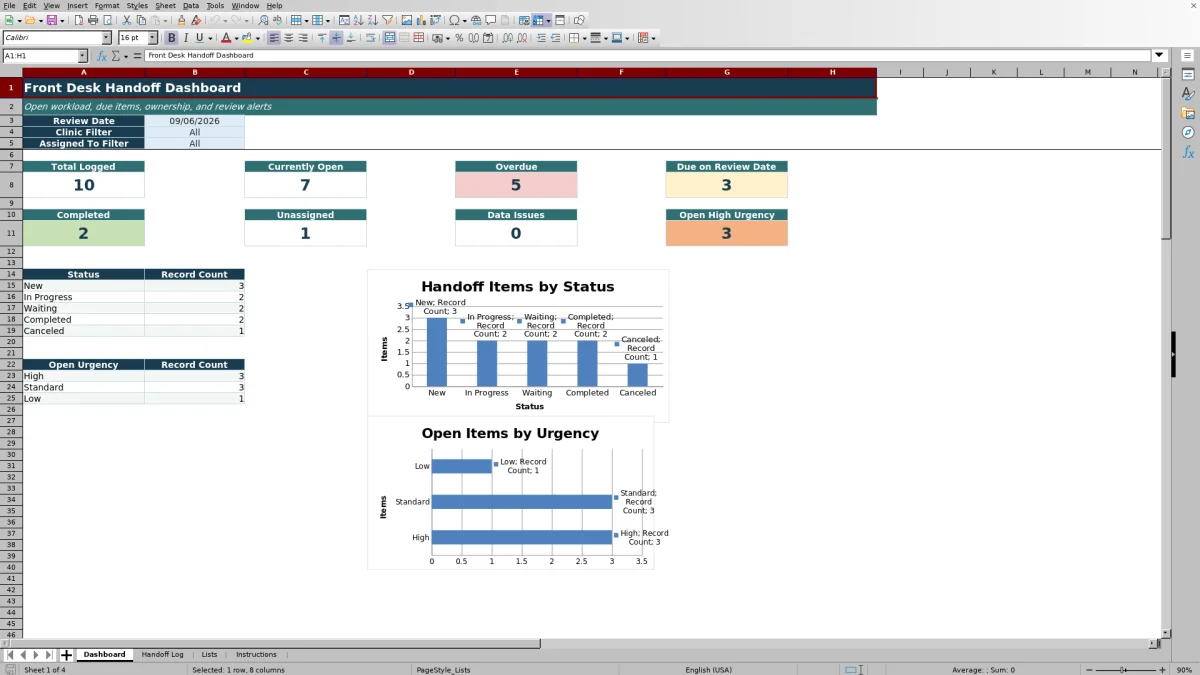The image size is (1200, 675).
Task: Click the Insert Chart icon
Action: (x=421, y=20)
